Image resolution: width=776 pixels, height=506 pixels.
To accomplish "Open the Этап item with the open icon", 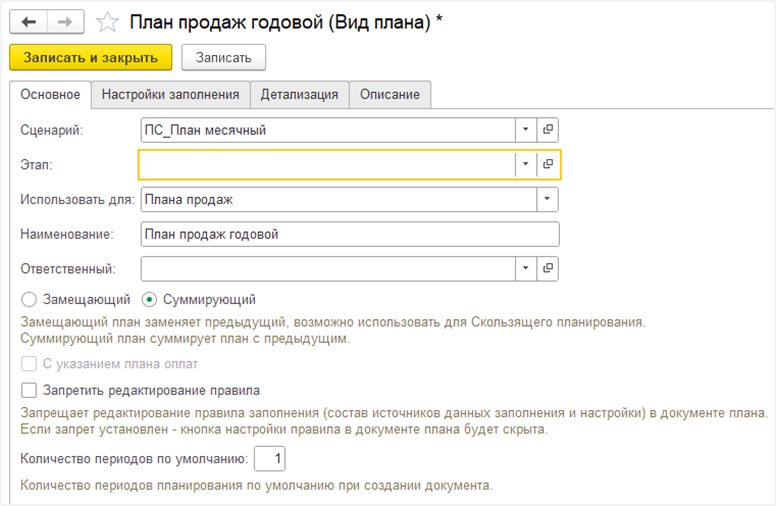I will 547,164.
